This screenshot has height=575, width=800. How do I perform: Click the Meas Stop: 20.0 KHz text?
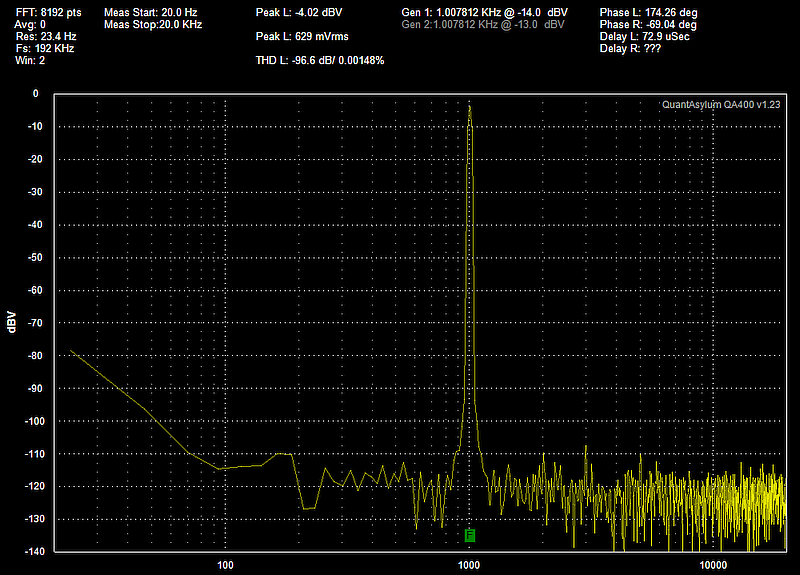click(x=153, y=24)
